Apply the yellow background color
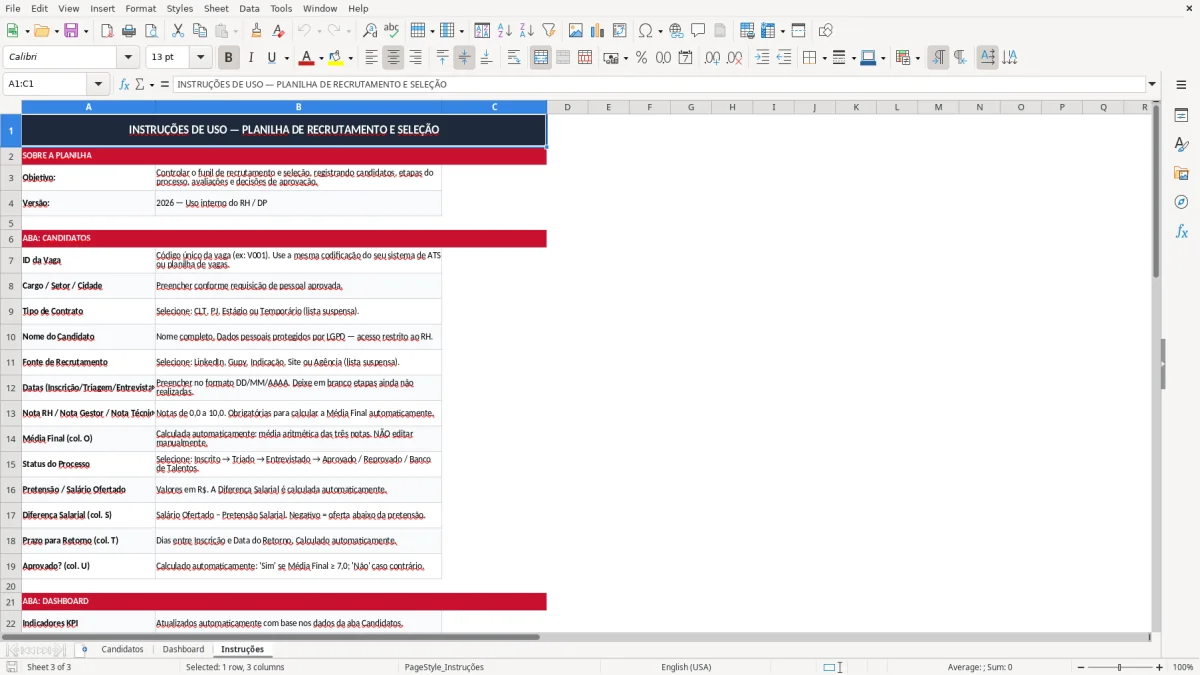Image resolution: width=1200 pixels, height=675 pixels. click(335, 58)
